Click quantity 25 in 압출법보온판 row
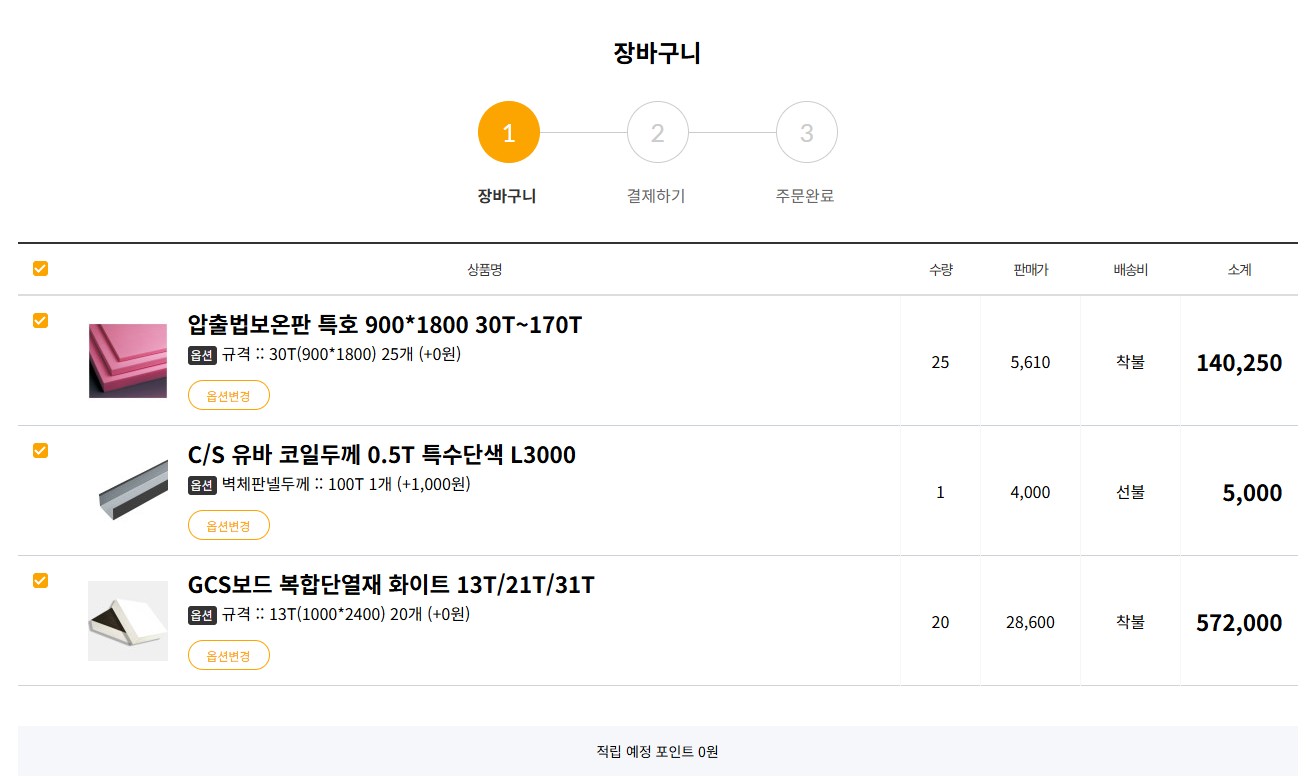 (940, 362)
